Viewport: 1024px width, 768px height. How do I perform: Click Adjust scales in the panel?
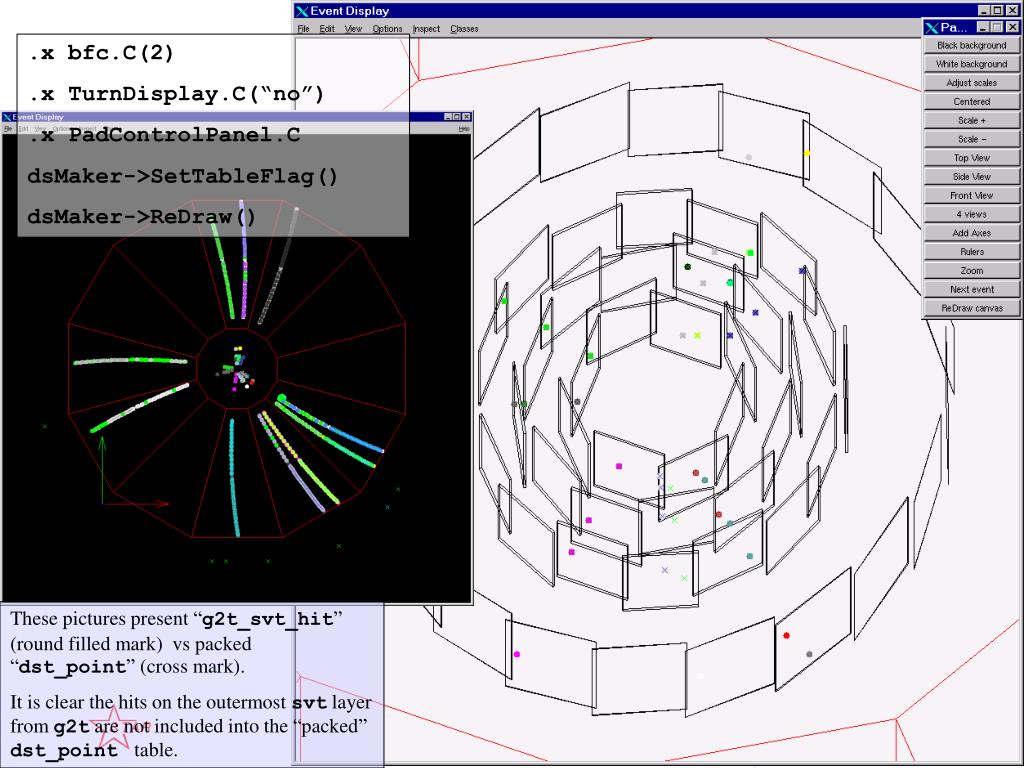tap(971, 83)
